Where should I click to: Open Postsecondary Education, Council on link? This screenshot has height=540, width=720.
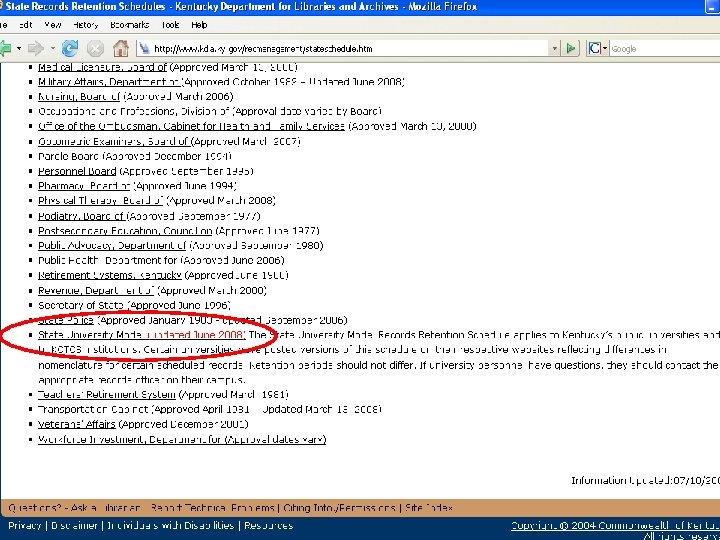(x=125, y=231)
